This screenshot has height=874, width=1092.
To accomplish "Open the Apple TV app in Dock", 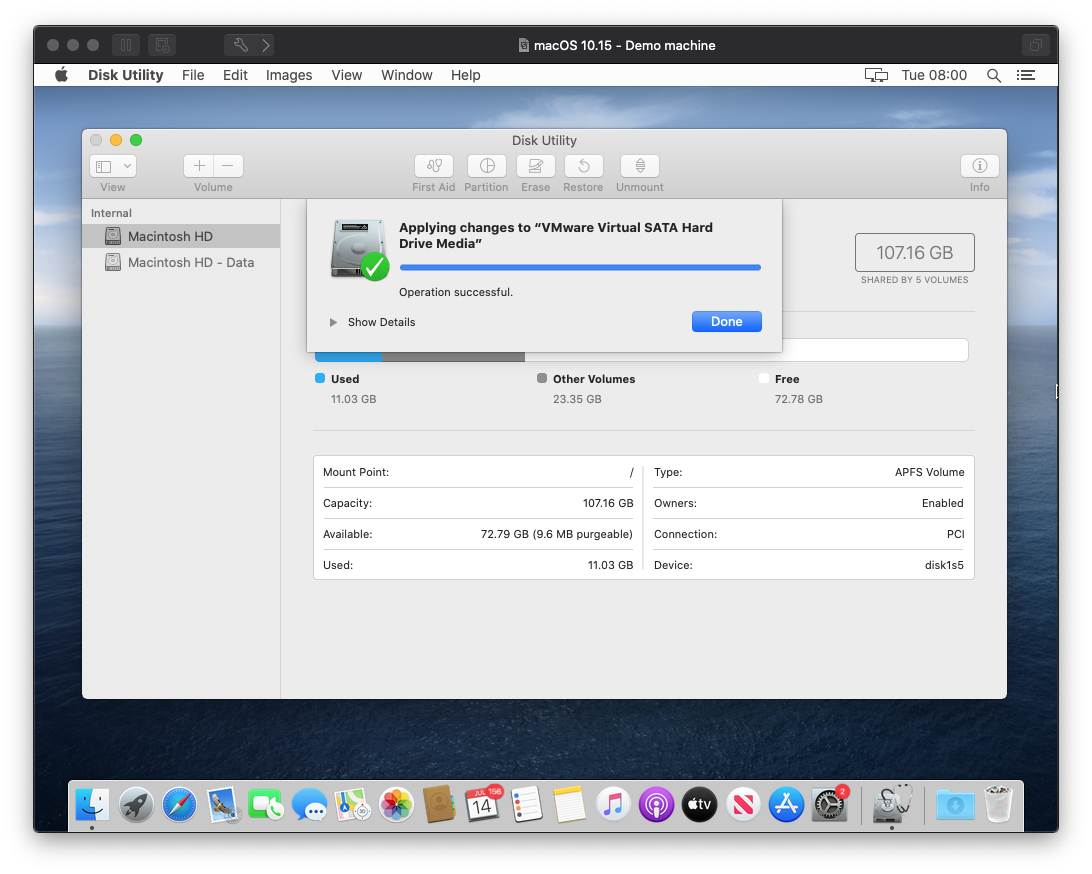I will (700, 805).
